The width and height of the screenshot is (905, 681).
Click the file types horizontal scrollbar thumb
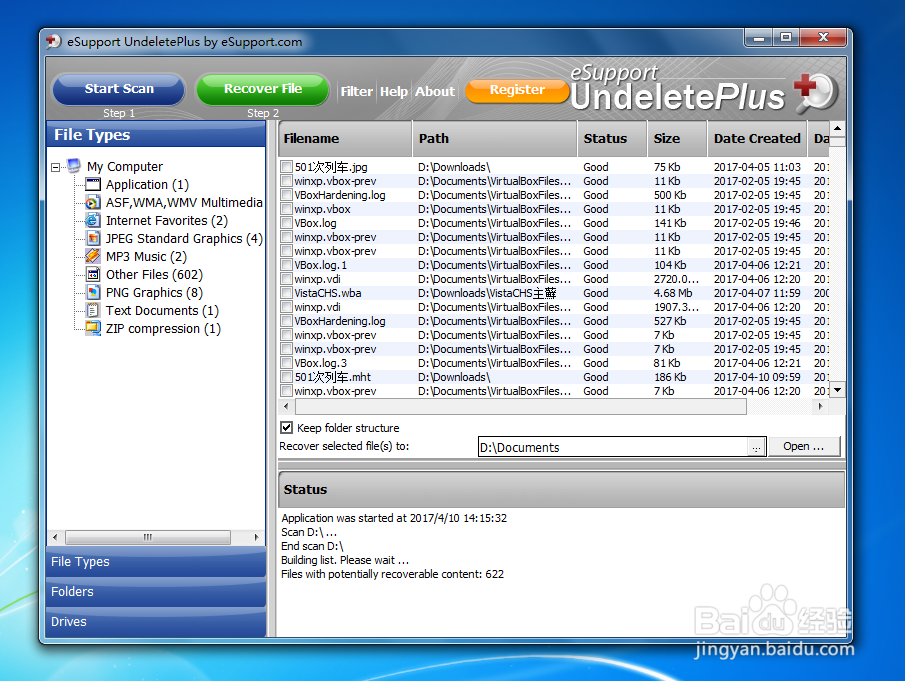(x=148, y=537)
